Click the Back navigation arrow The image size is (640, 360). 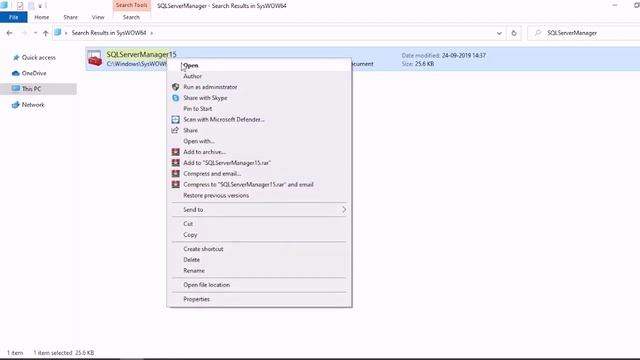(9, 33)
